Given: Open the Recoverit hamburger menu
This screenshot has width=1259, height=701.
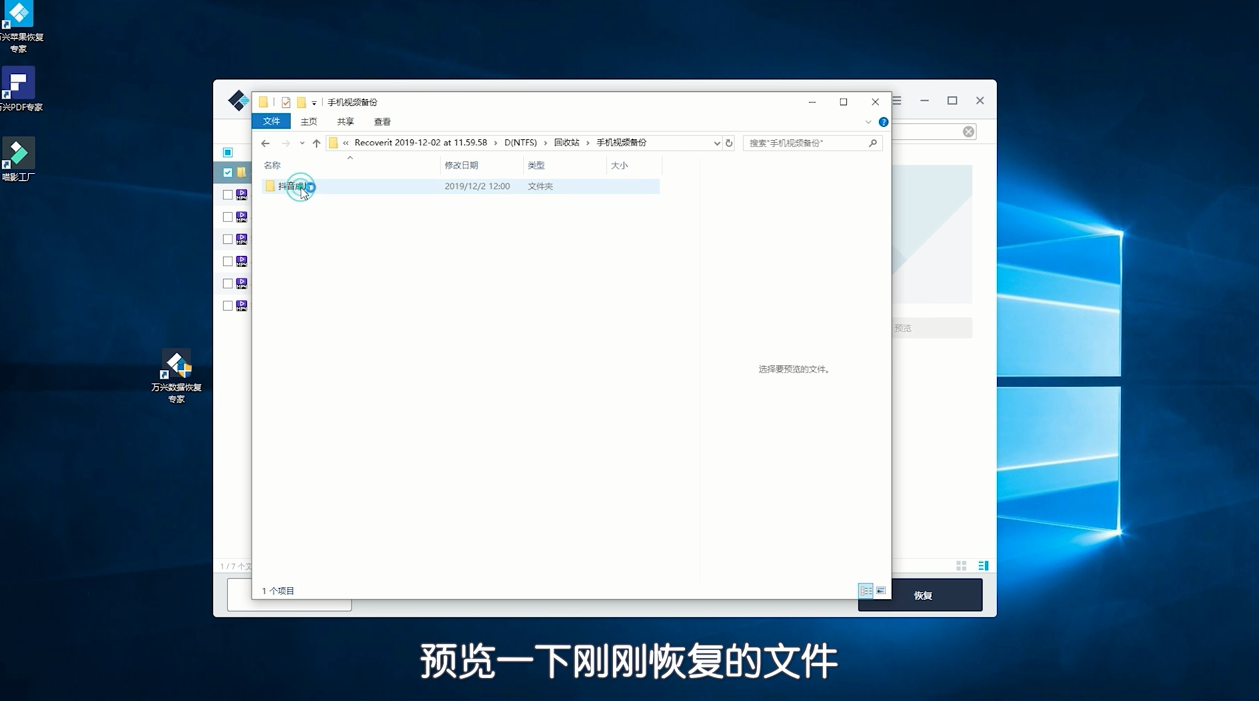Looking at the screenshot, I should (x=897, y=101).
